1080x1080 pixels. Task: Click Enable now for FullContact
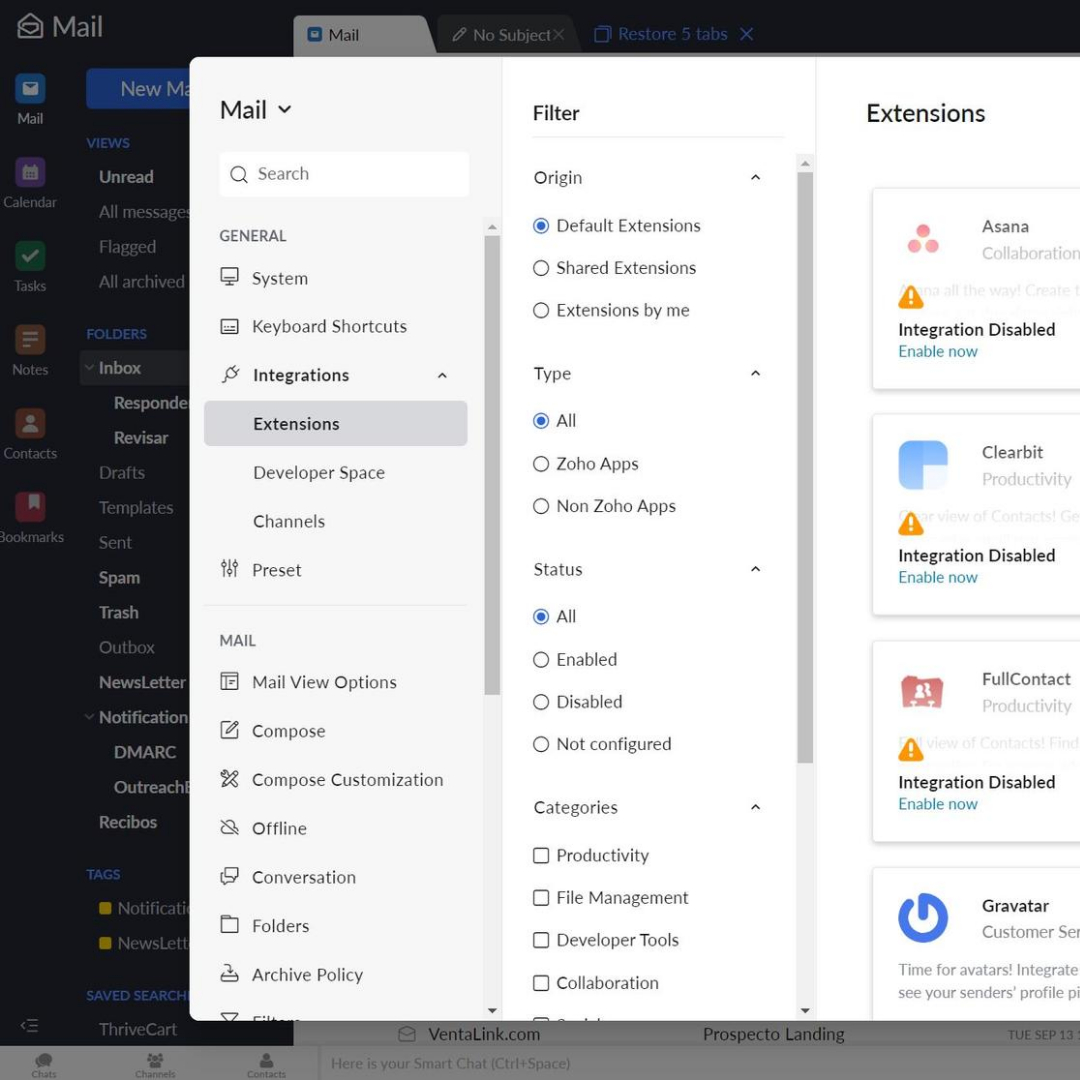point(937,804)
